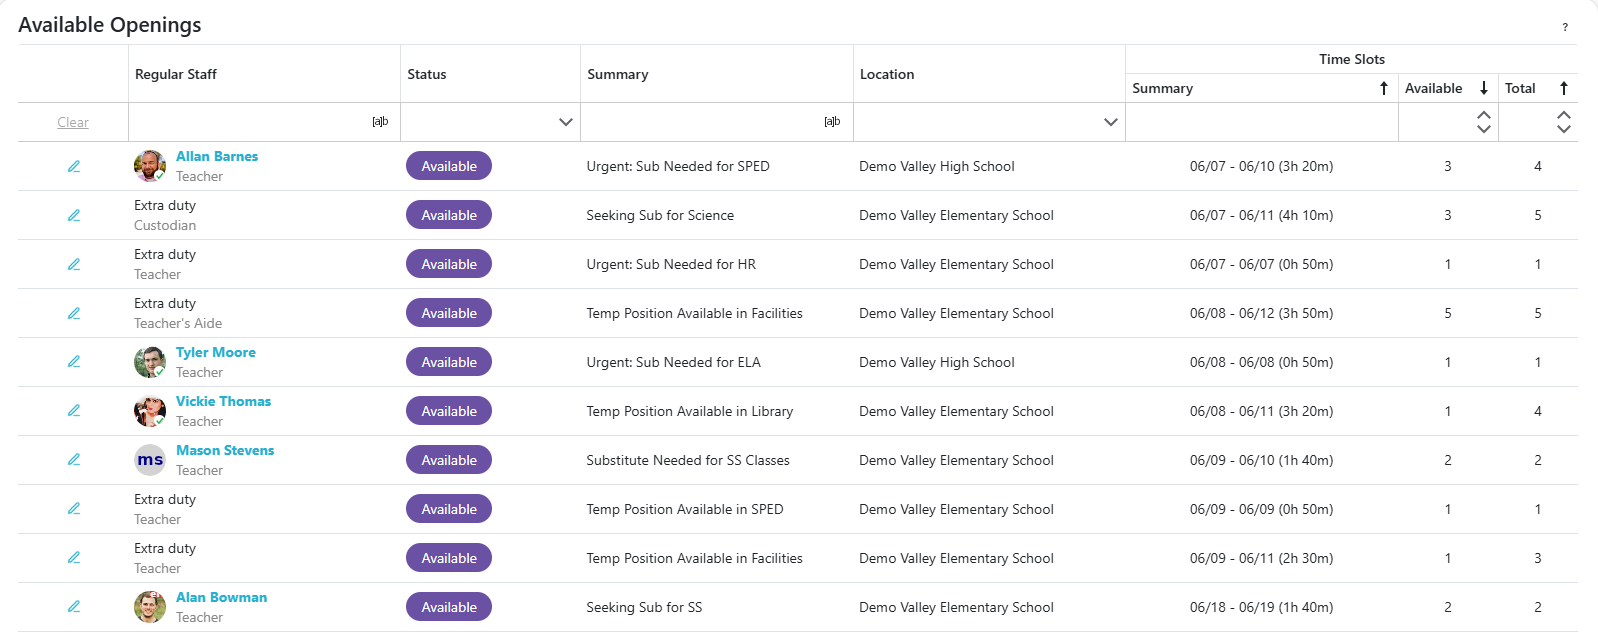This screenshot has width=1598, height=644.
Task: Open the Status filter dropdown
Action: tap(565, 122)
